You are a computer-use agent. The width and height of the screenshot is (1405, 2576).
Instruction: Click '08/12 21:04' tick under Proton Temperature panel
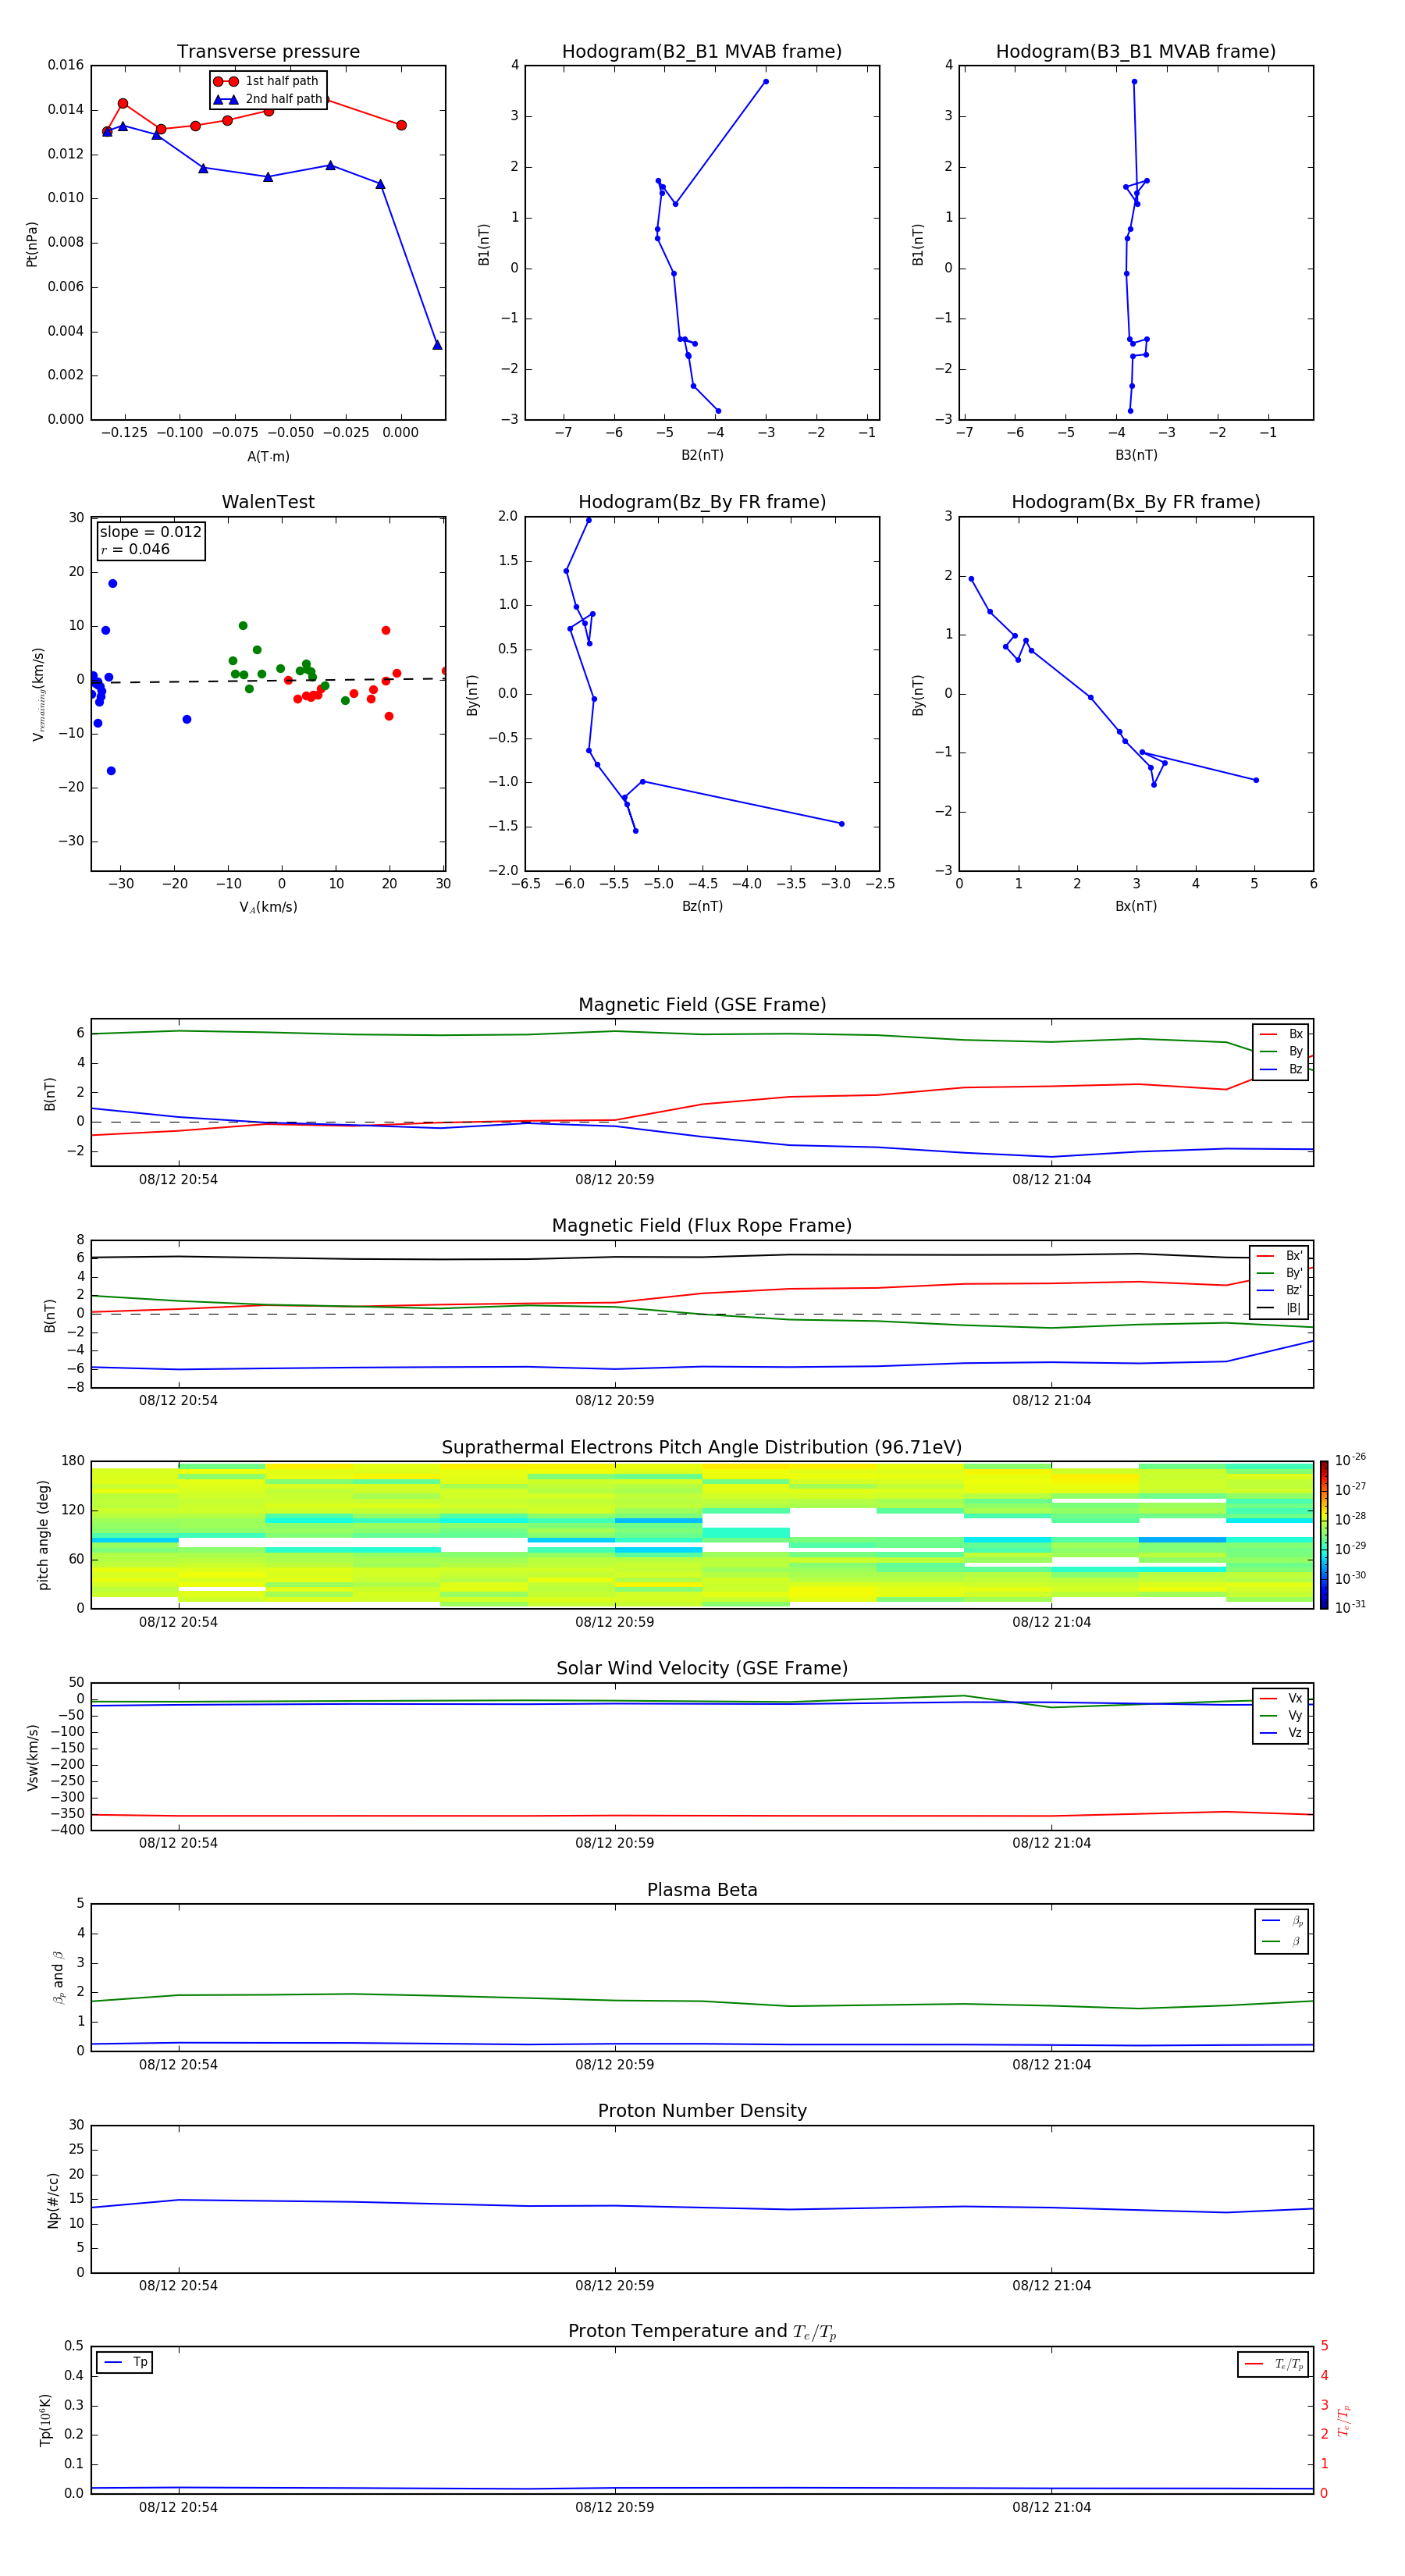[x=1051, y=2508]
